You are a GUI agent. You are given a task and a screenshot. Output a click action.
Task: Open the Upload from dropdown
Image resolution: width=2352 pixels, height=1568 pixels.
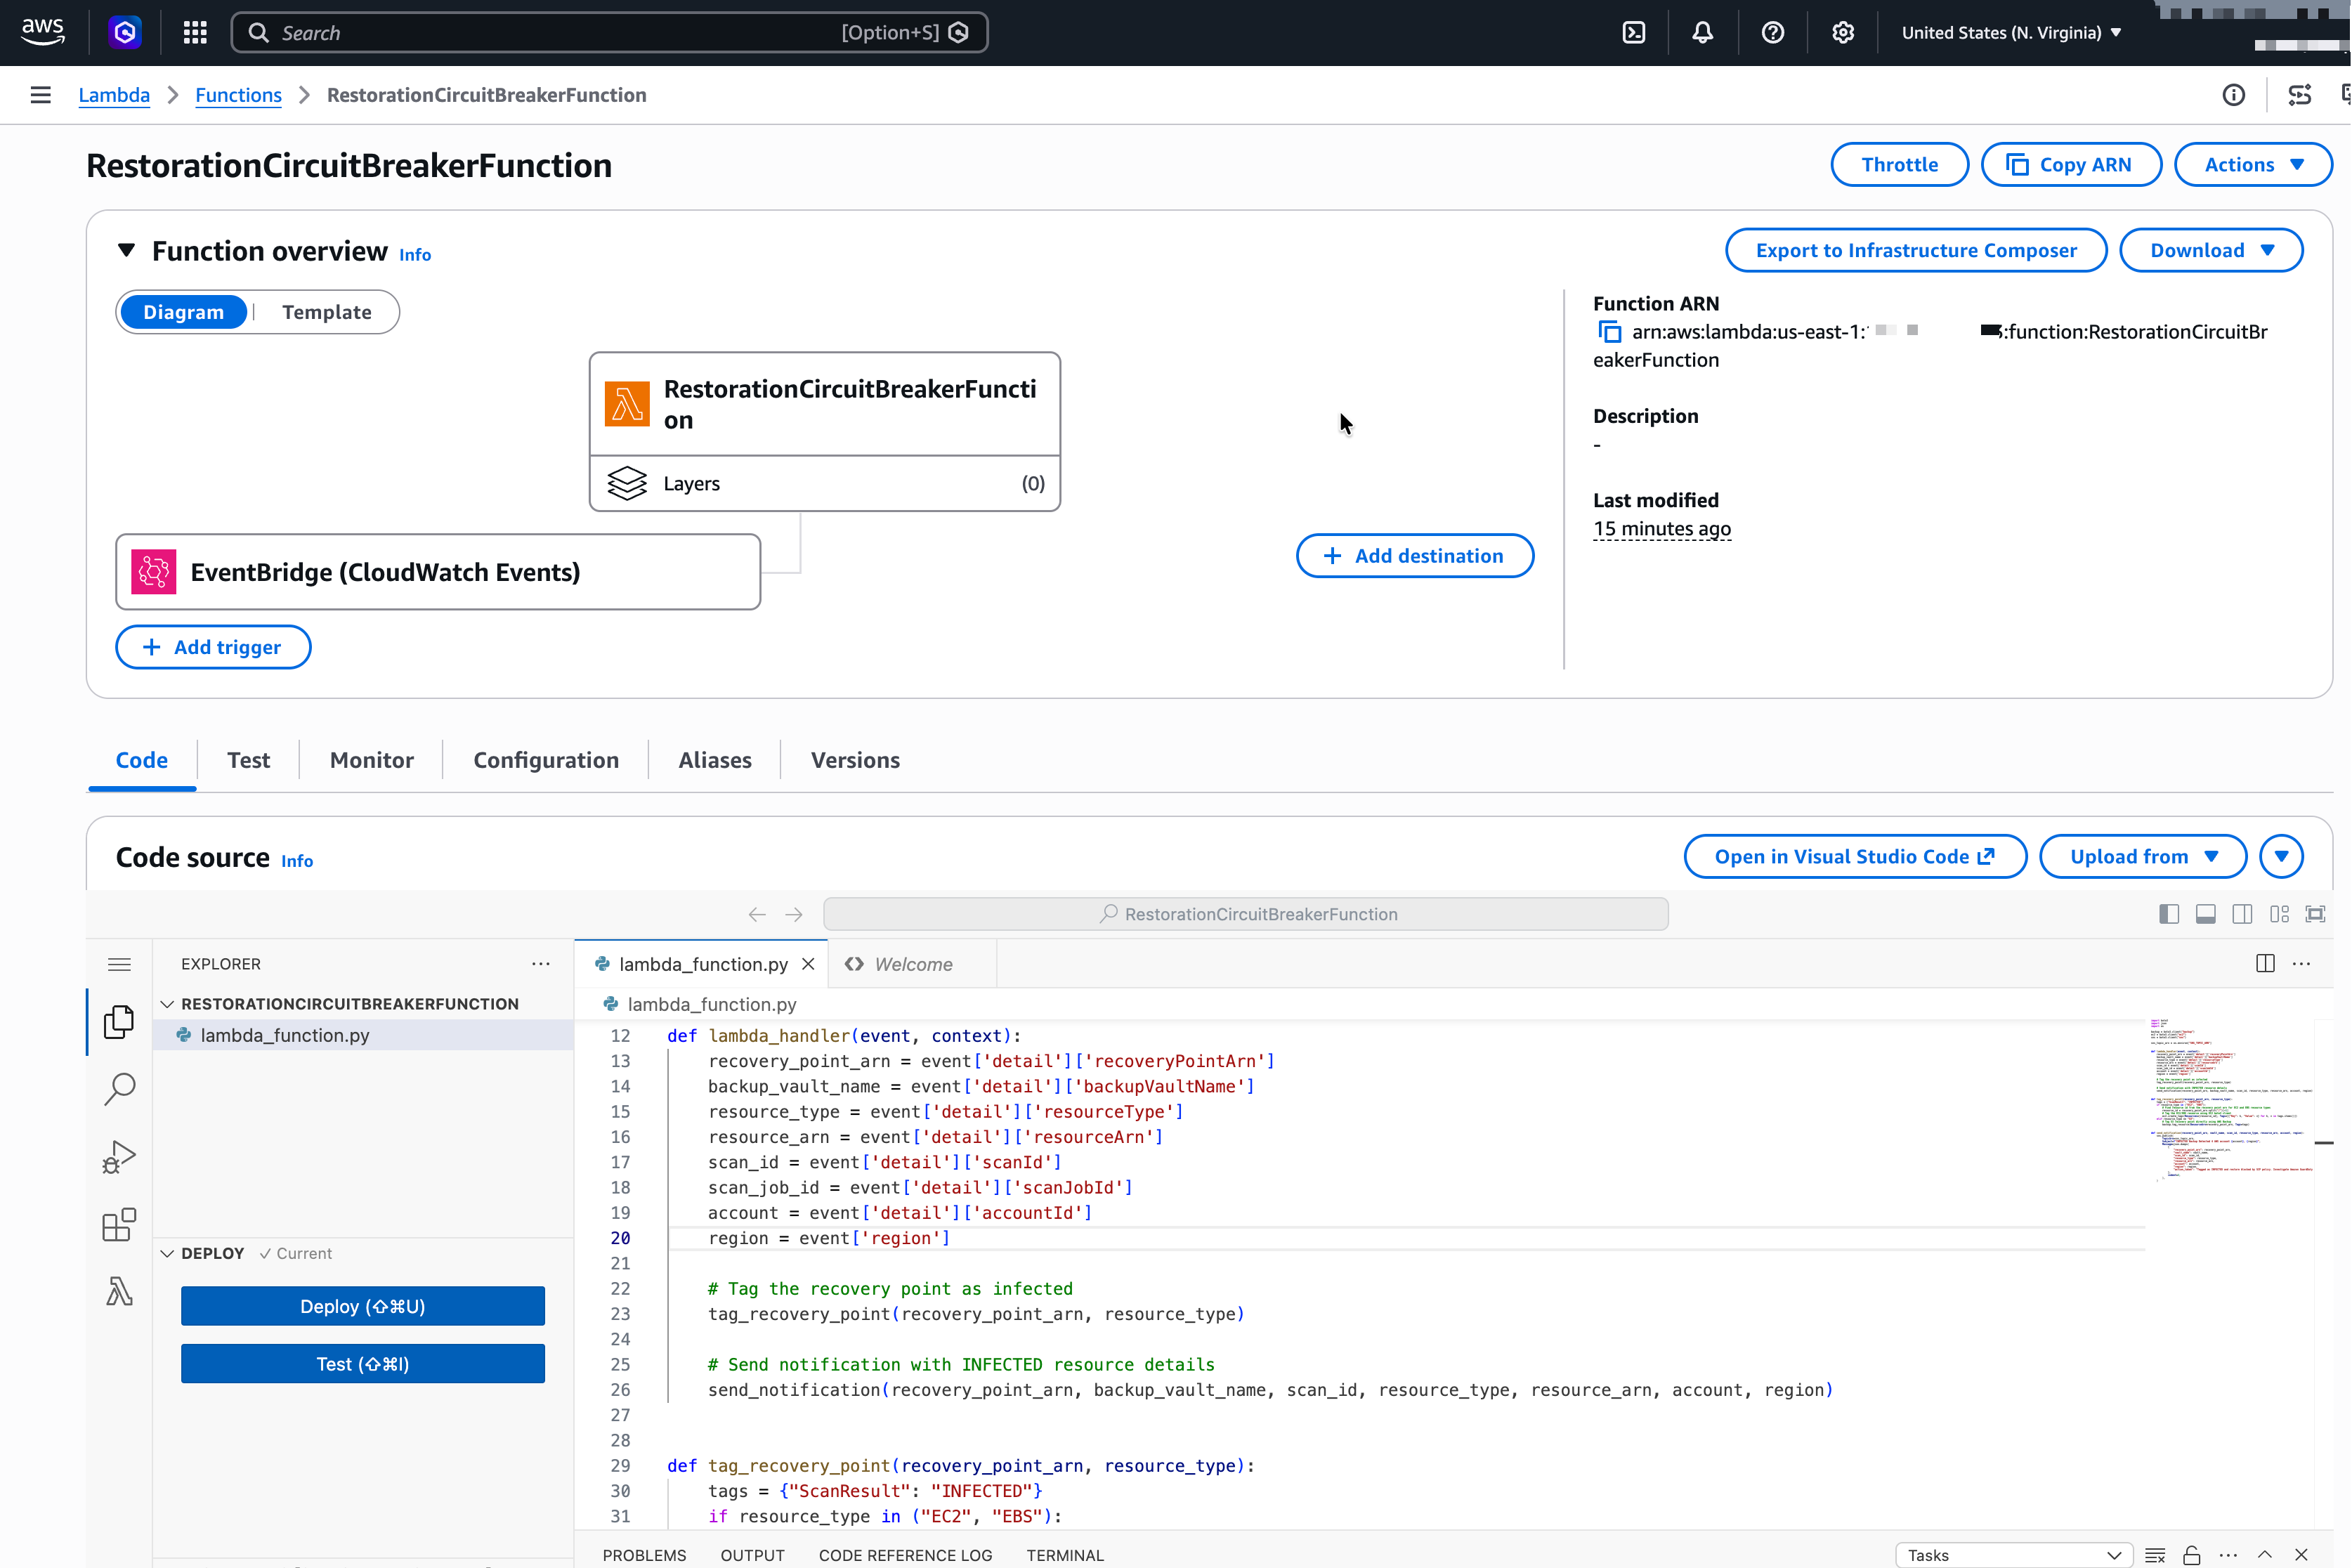(2142, 856)
